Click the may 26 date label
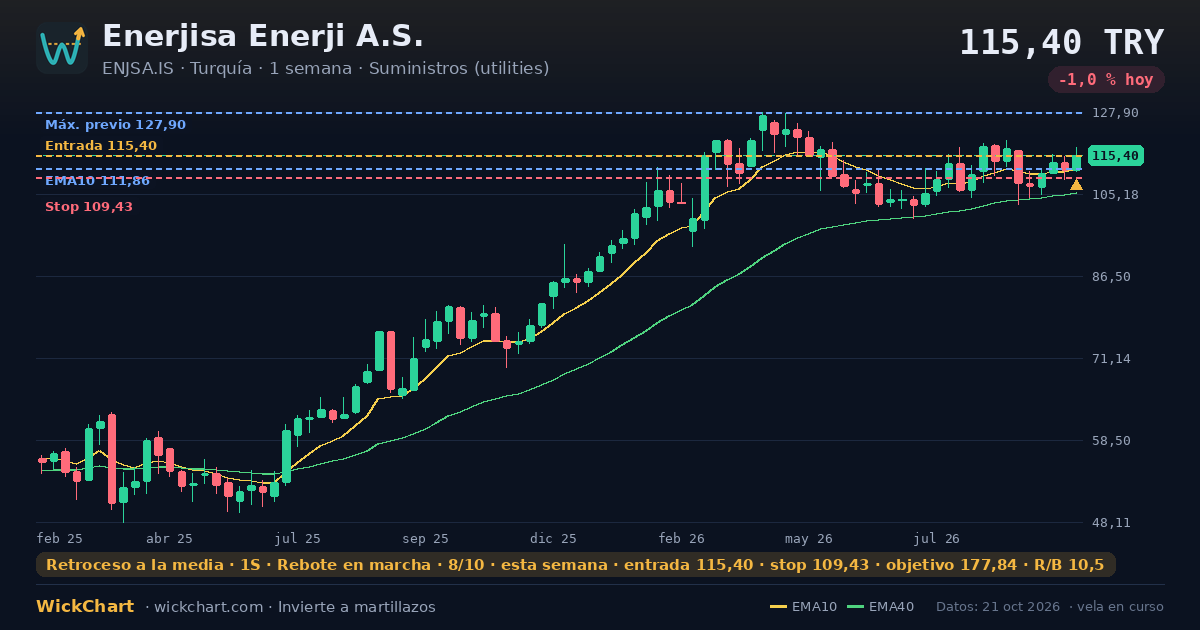The image size is (1200, 630). 809,539
